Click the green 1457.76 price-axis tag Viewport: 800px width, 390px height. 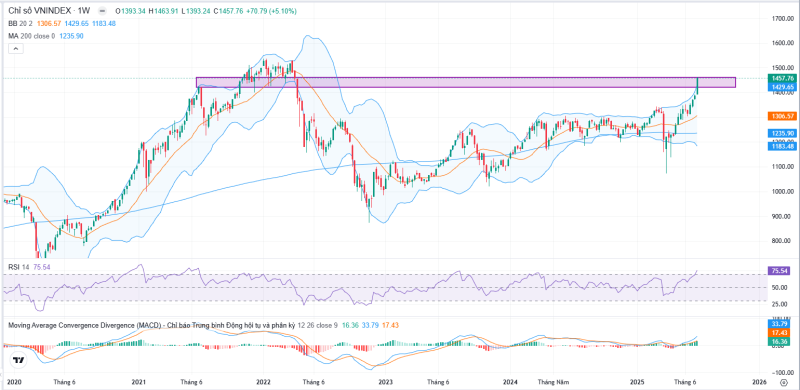pos(782,79)
